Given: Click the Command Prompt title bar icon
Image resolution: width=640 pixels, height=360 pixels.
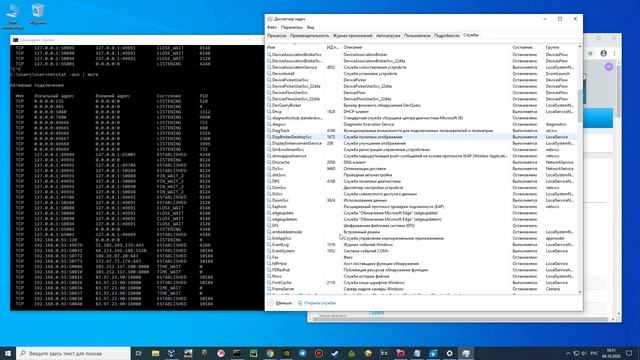Looking at the screenshot, I should click(16, 40).
